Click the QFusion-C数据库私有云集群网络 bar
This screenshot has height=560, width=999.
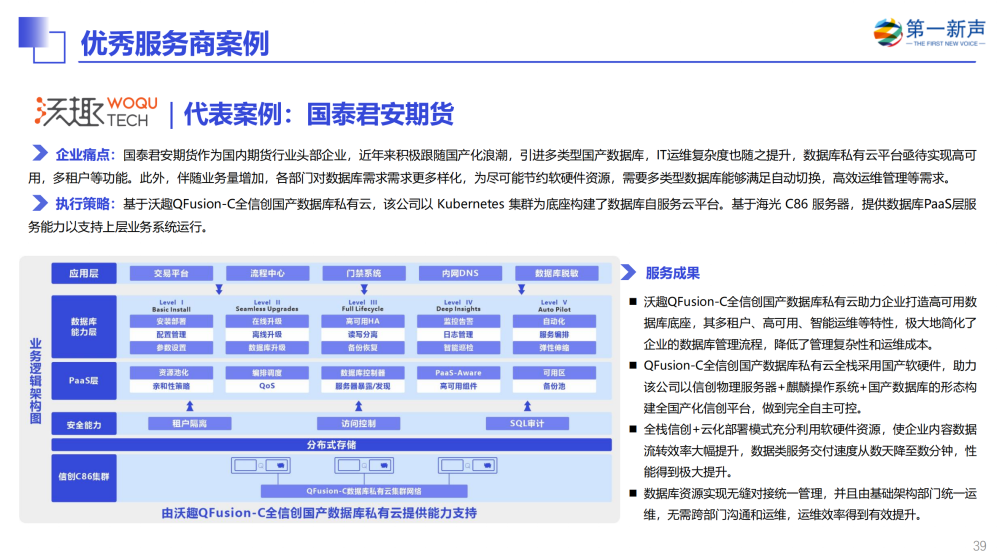[x=364, y=491]
